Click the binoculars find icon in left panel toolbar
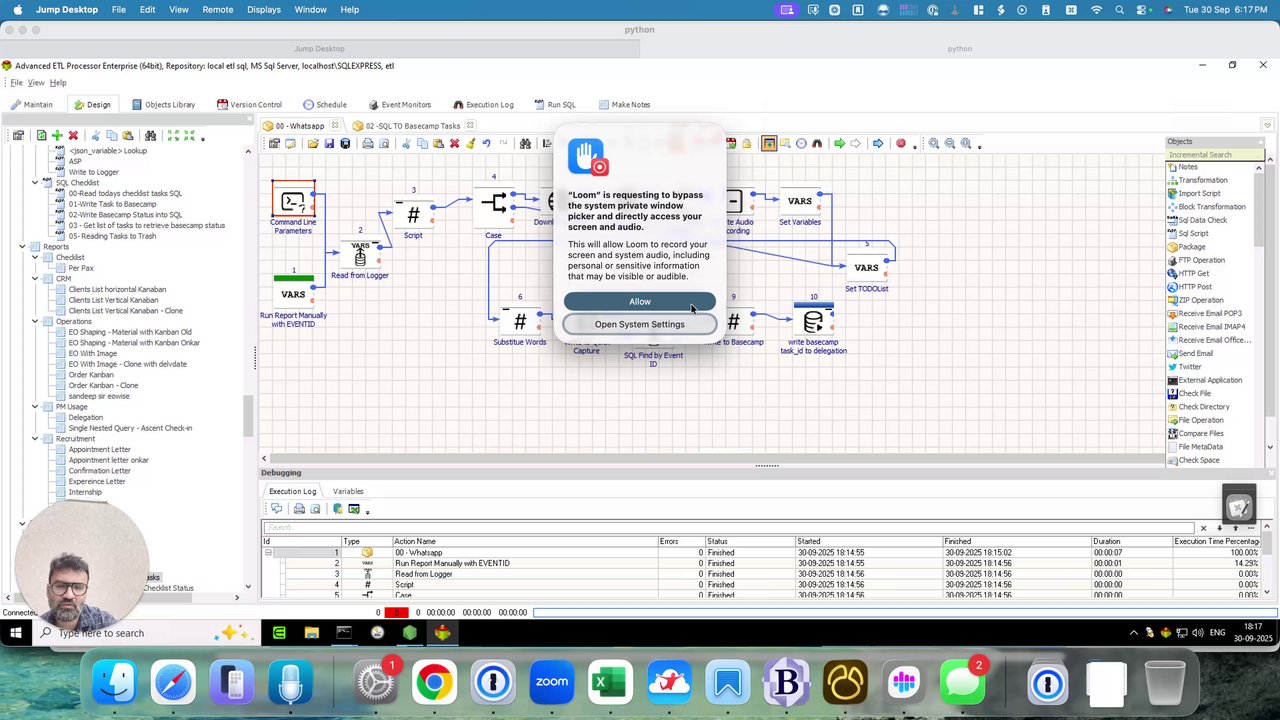 tap(150, 135)
